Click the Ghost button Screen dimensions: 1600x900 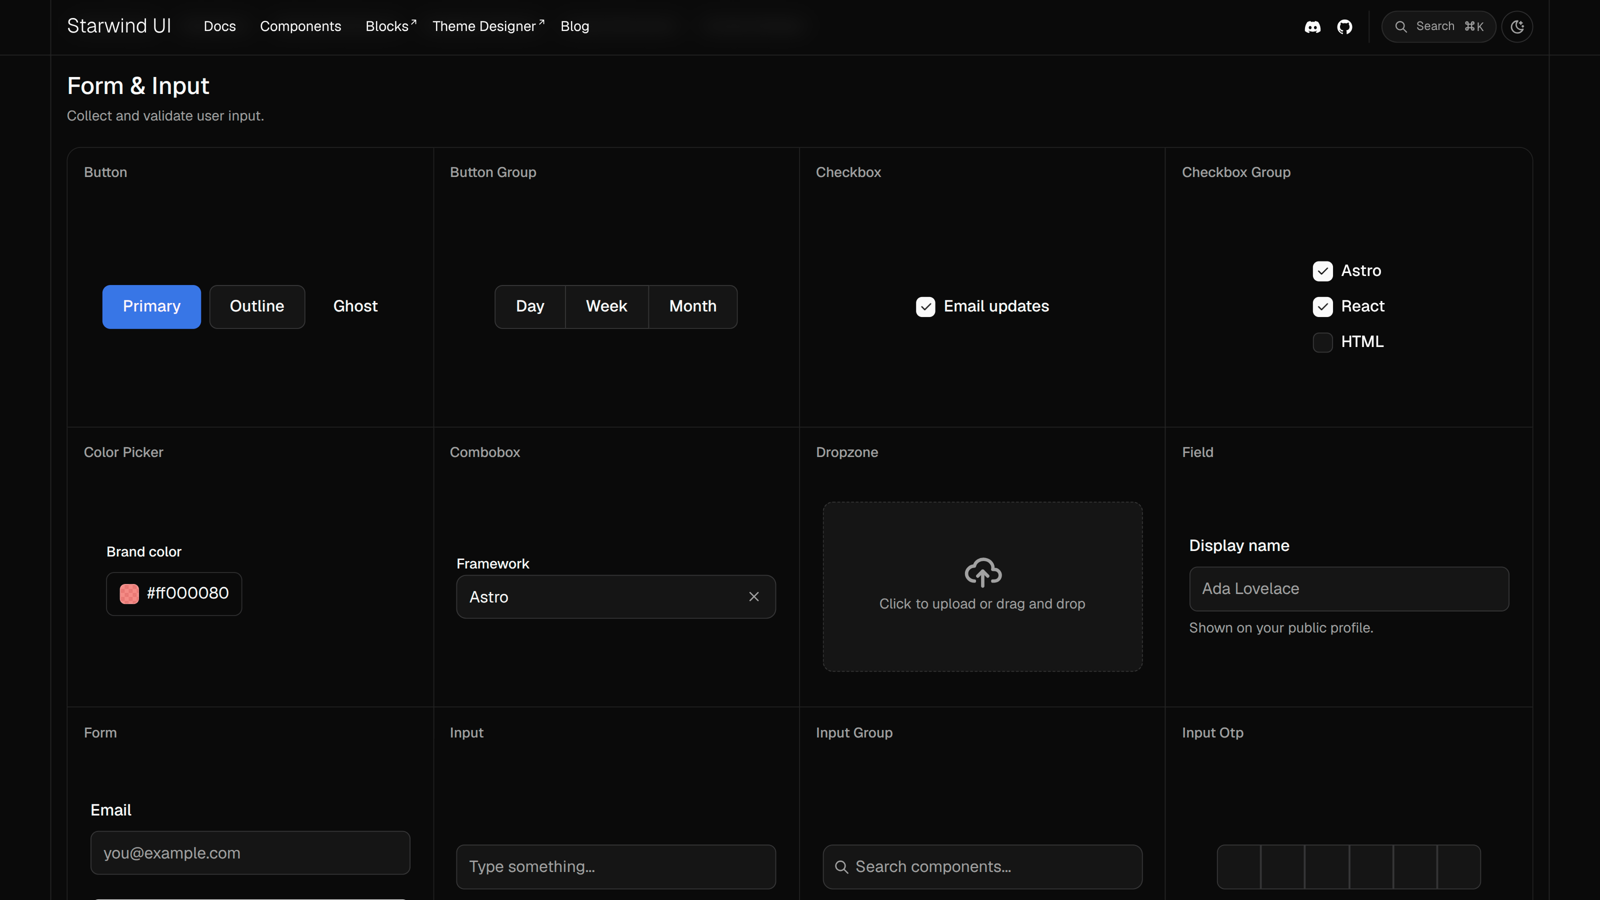pyautogui.click(x=356, y=307)
